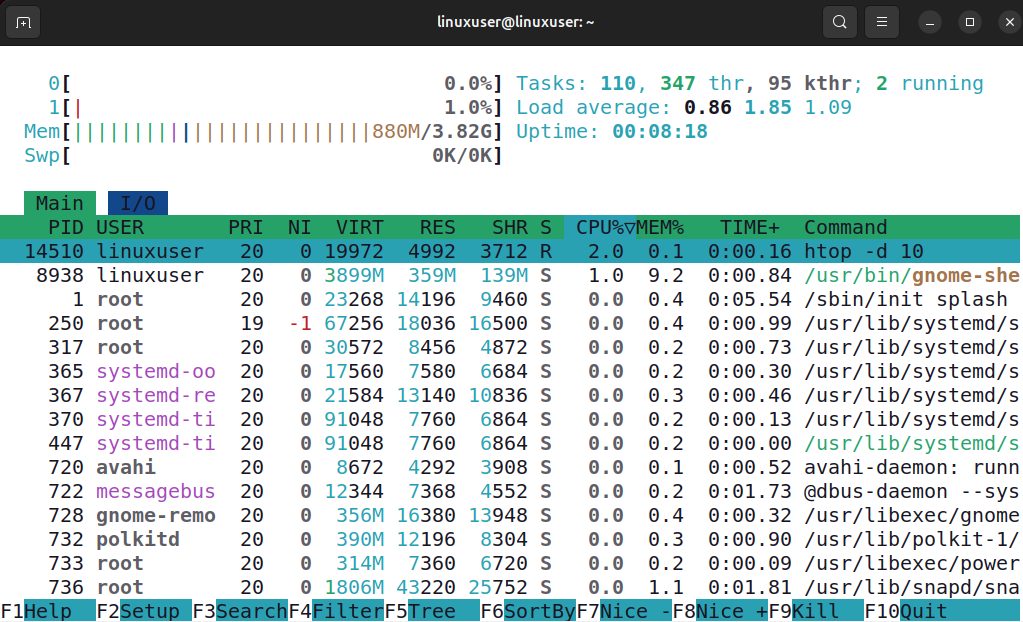The width and height of the screenshot is (1023, 622).
Task: Click the F4 Filter button
Action: (336, 611)
